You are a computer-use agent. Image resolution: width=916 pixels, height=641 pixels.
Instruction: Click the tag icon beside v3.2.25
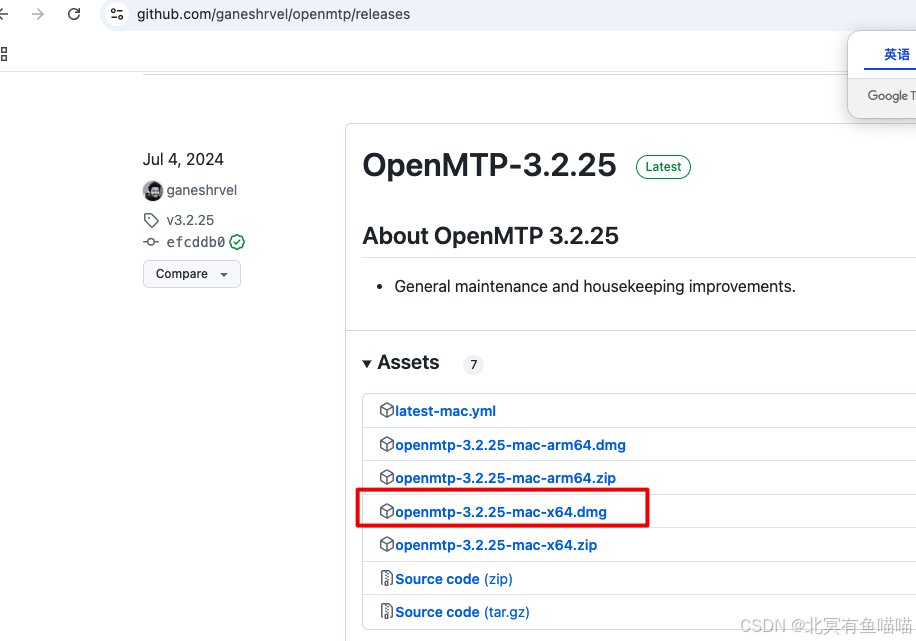pyautogui.click(x=151, y=220)
